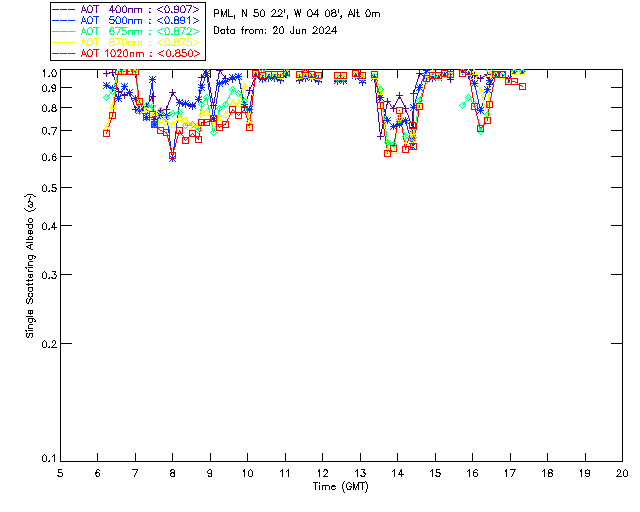
Task: Click the purple dashed line swatch in legend
Action: (x=66, y=10)
